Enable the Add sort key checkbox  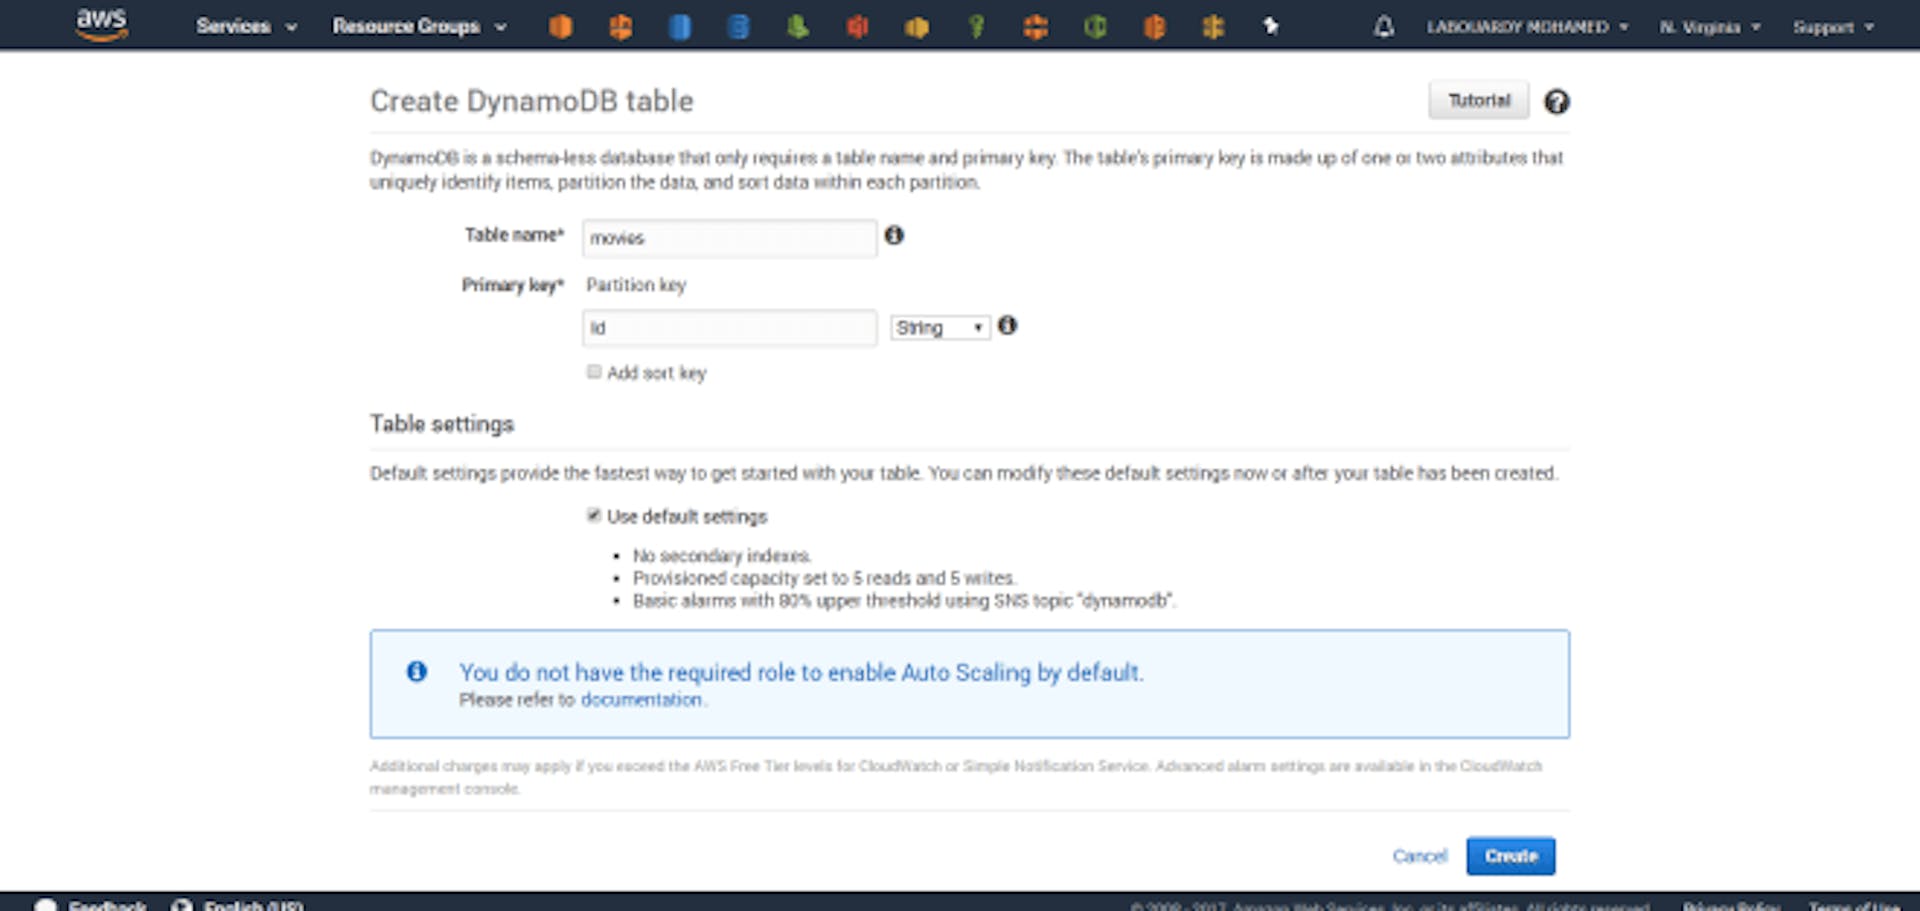pos(594,372)
